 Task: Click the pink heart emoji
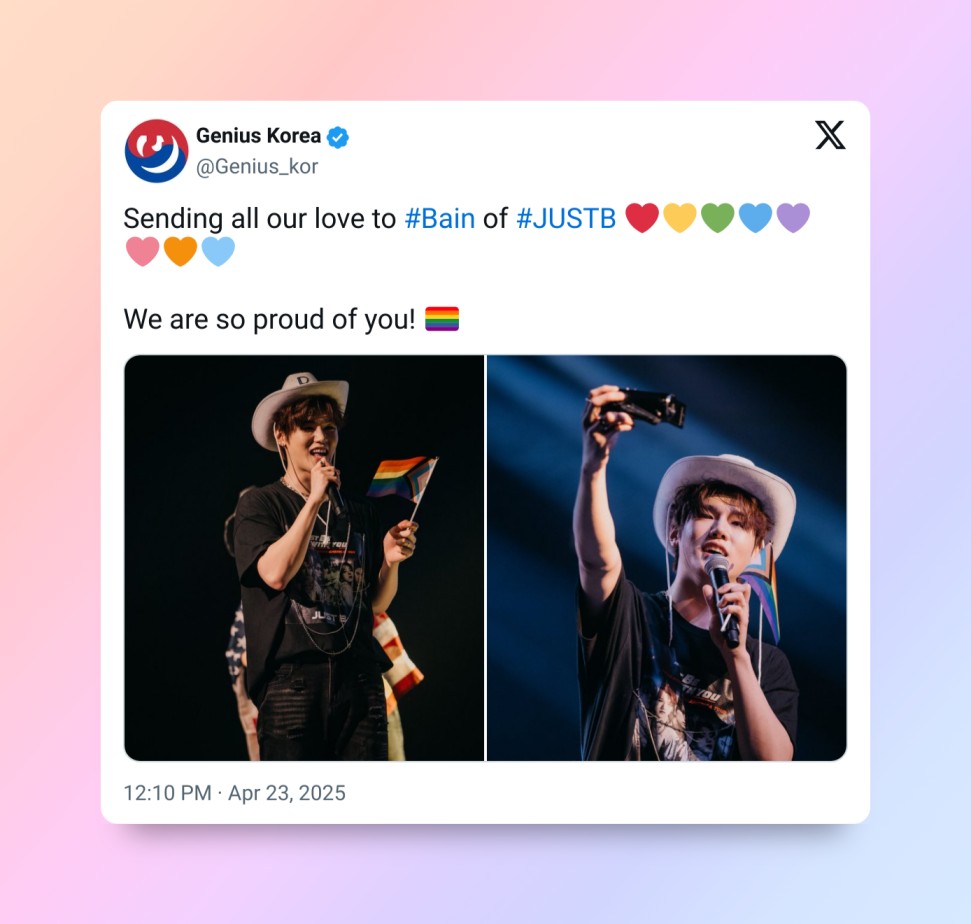(x=142, y=251)
